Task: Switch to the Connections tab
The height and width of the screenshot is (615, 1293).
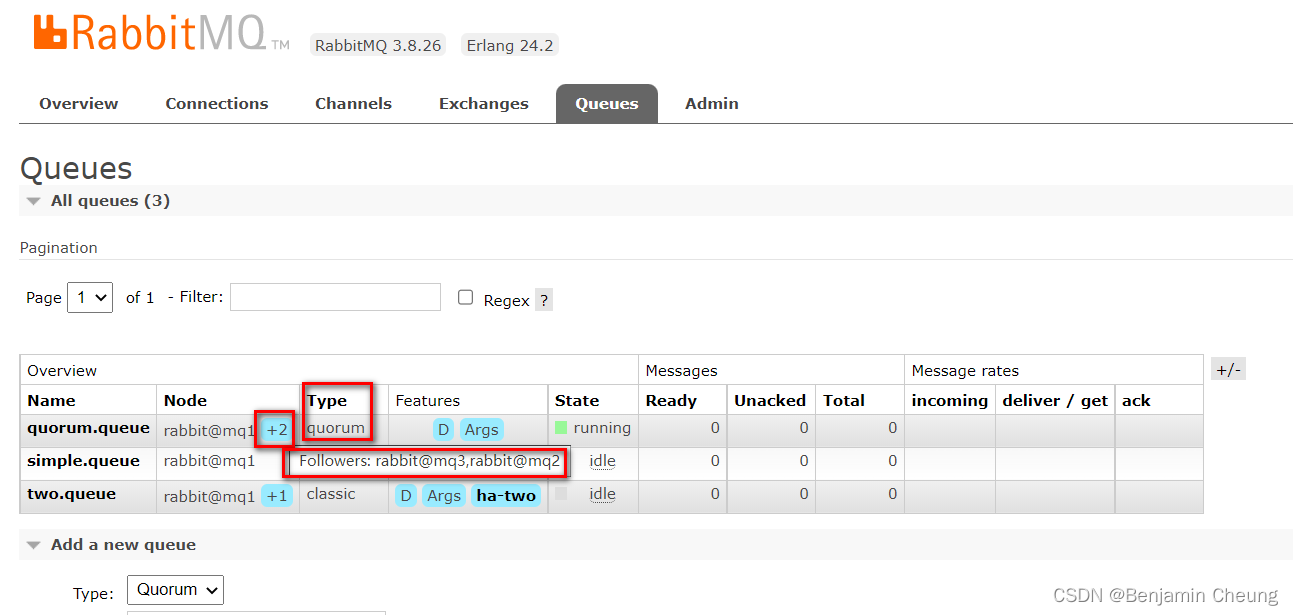Action: click(x=217, y=103)
